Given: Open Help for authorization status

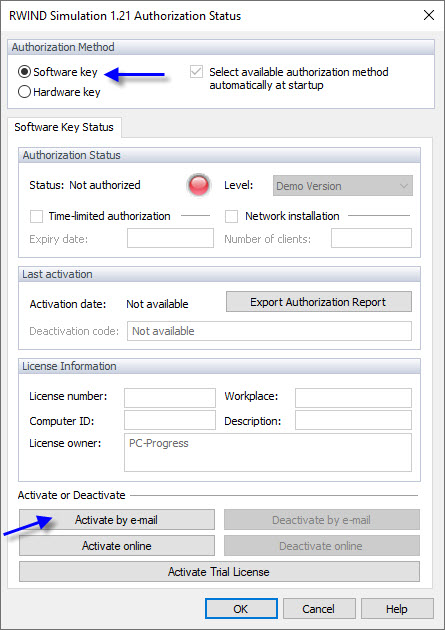Looking at the screenshot, I should (x=397, y=609).
